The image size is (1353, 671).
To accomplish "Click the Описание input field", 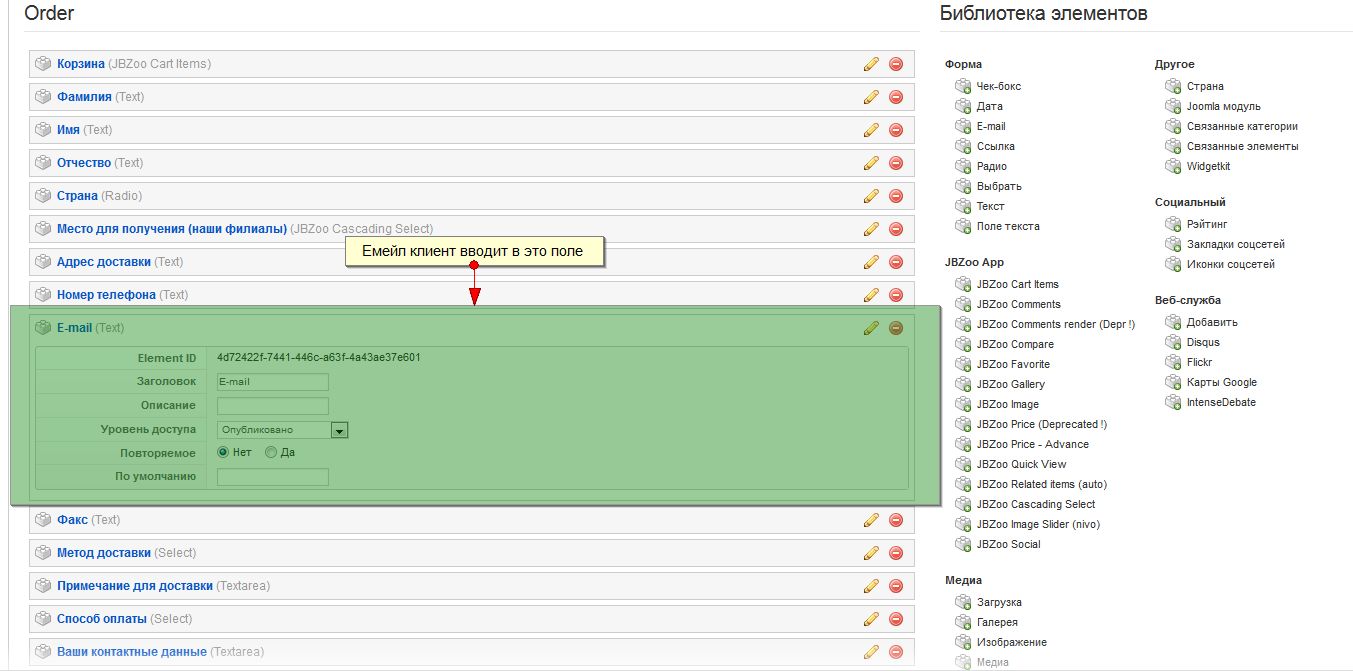I will coord(272,406).
